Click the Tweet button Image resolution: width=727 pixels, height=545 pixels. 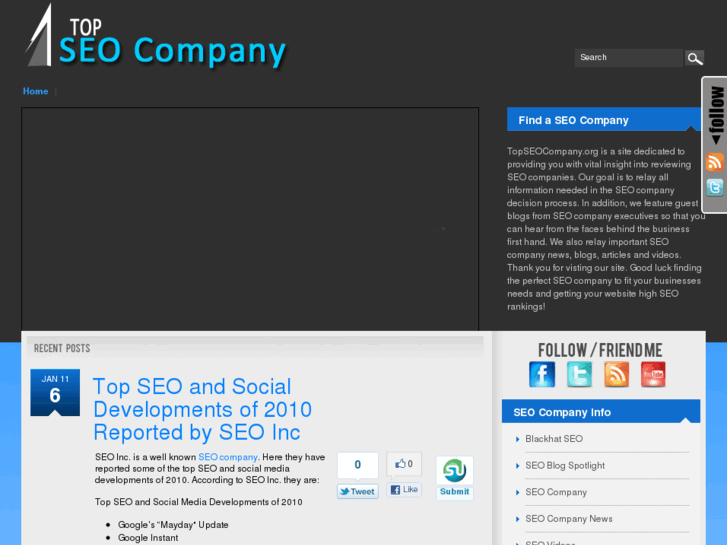[x=357, y=492]
